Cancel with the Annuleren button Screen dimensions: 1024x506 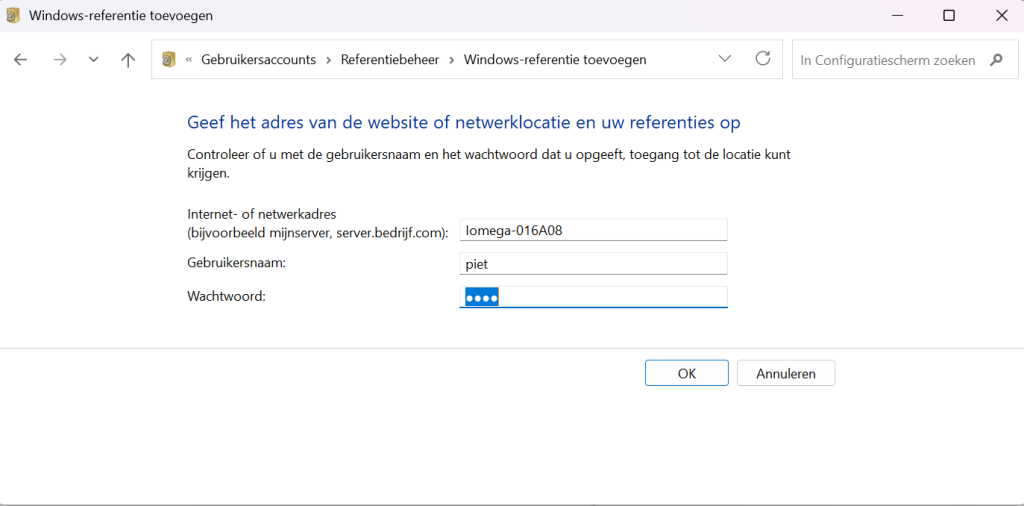[786, 373]
